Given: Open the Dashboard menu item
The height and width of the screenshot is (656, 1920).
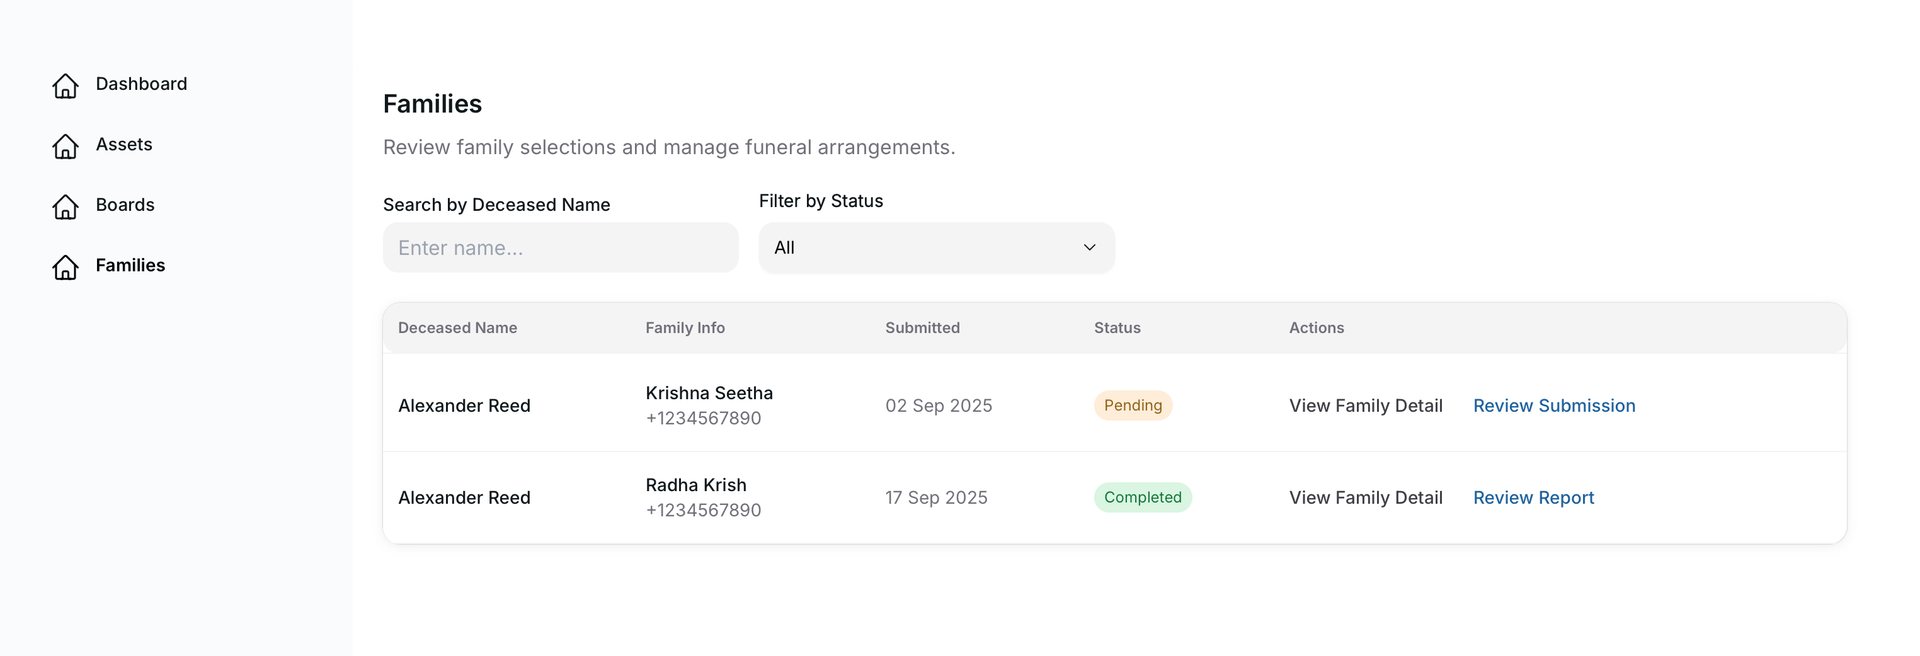Looking at the screenshot, I should [x=141, y=84].
